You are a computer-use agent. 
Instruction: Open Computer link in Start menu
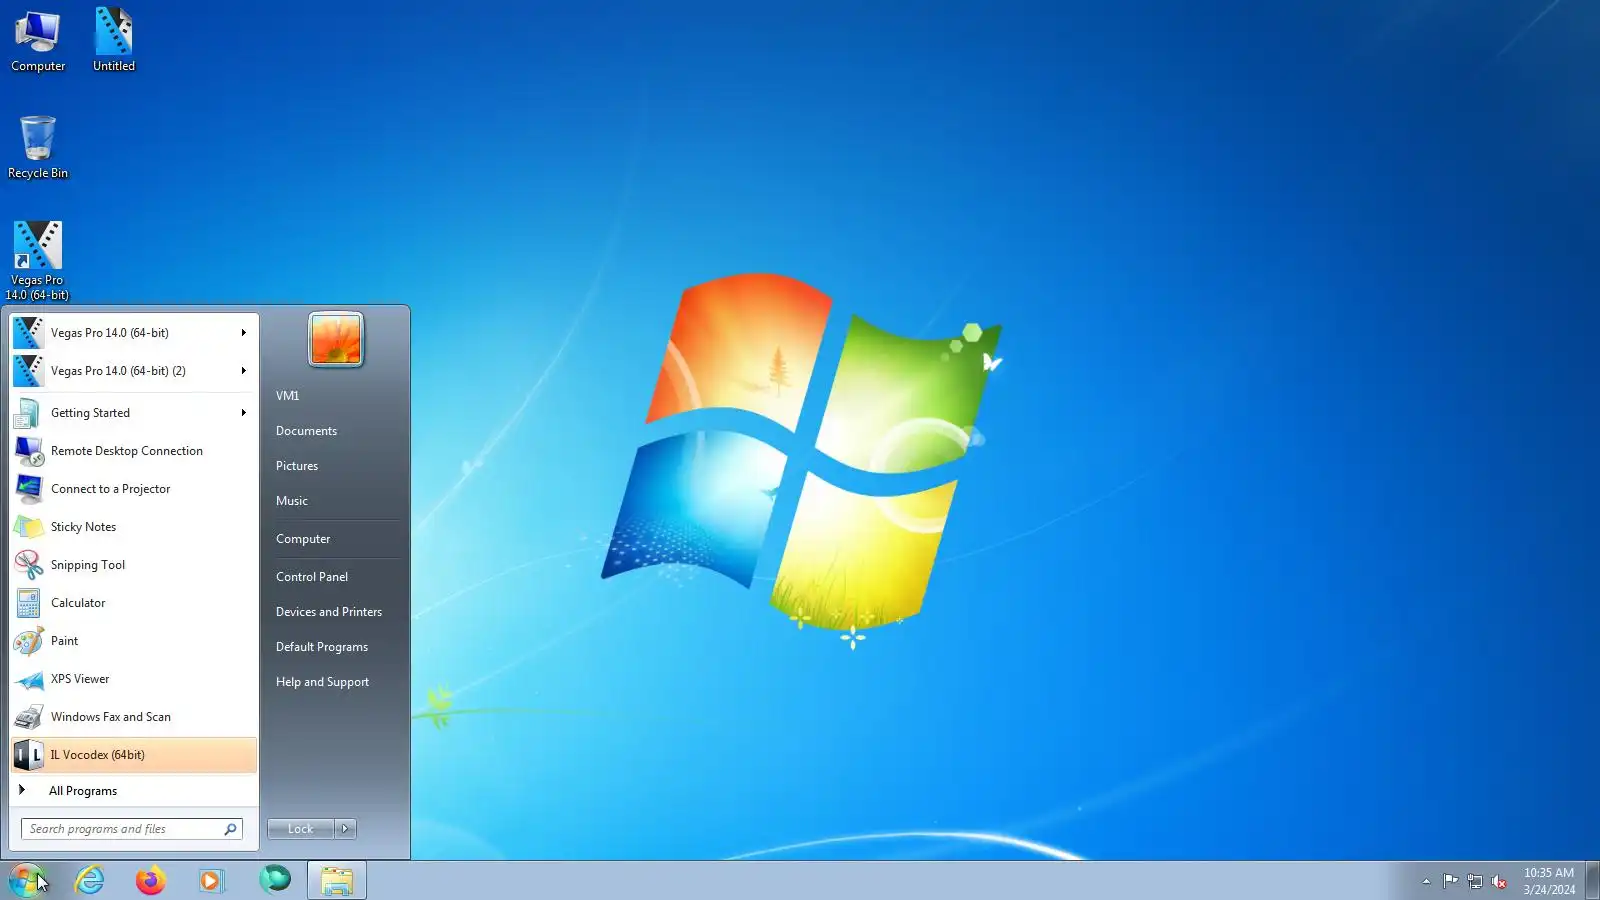(303, 539)
